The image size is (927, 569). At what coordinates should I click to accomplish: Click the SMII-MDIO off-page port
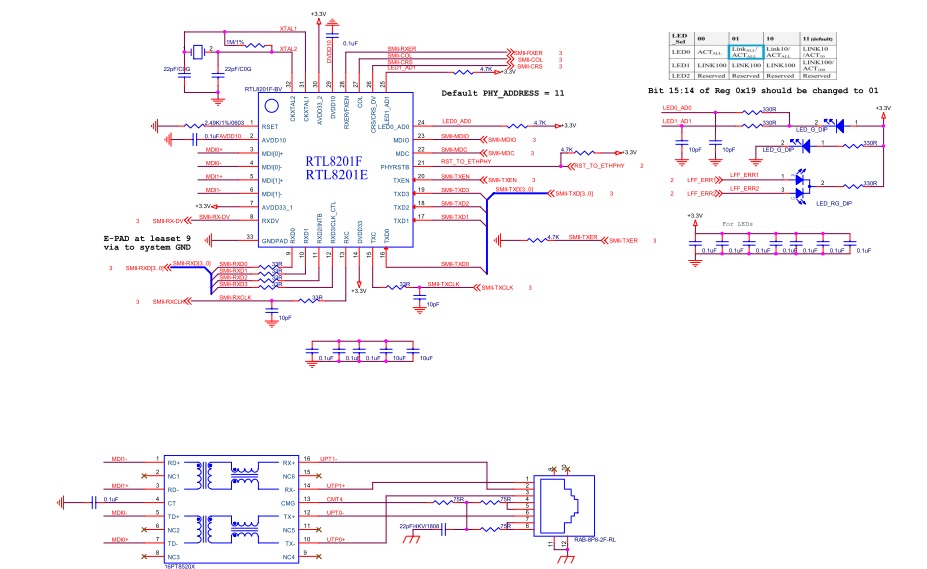click(498, 140)
